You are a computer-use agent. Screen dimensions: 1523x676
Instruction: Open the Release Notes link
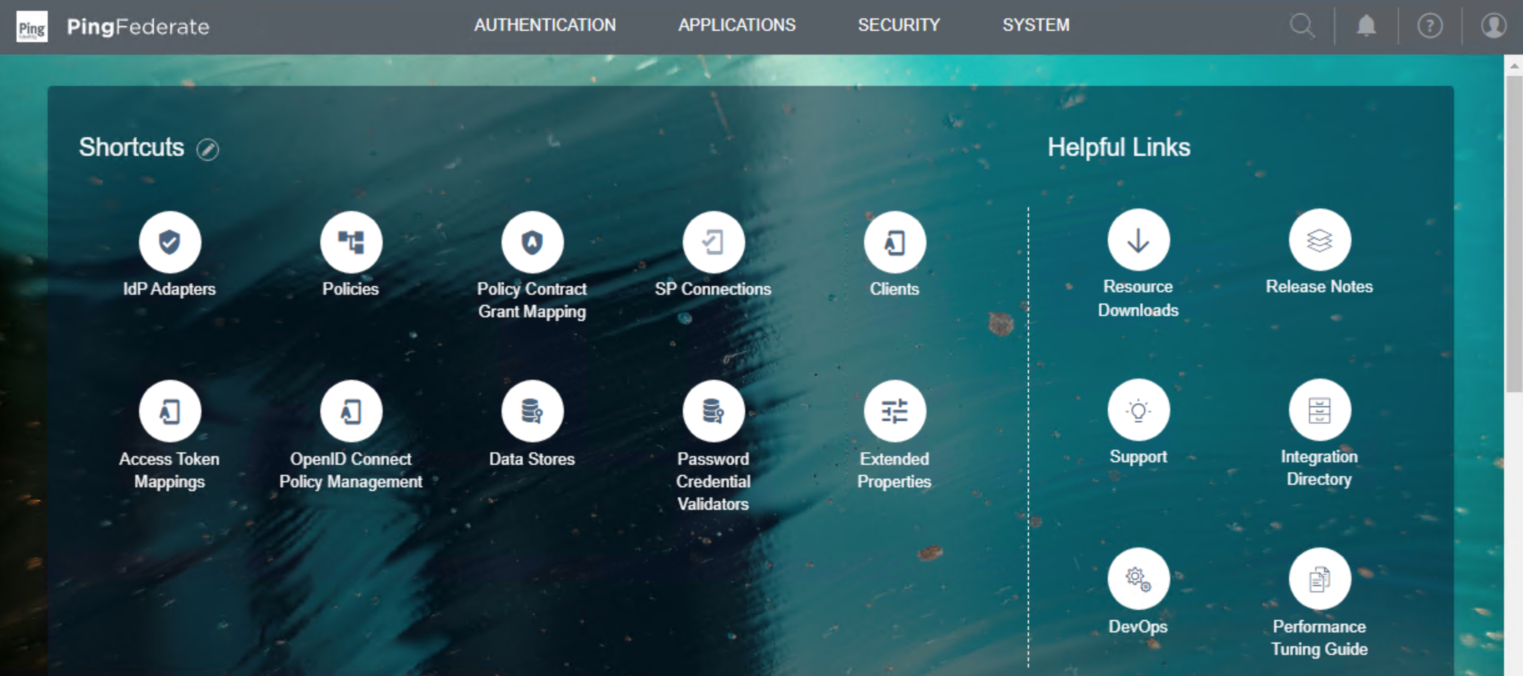(1319, 240)
